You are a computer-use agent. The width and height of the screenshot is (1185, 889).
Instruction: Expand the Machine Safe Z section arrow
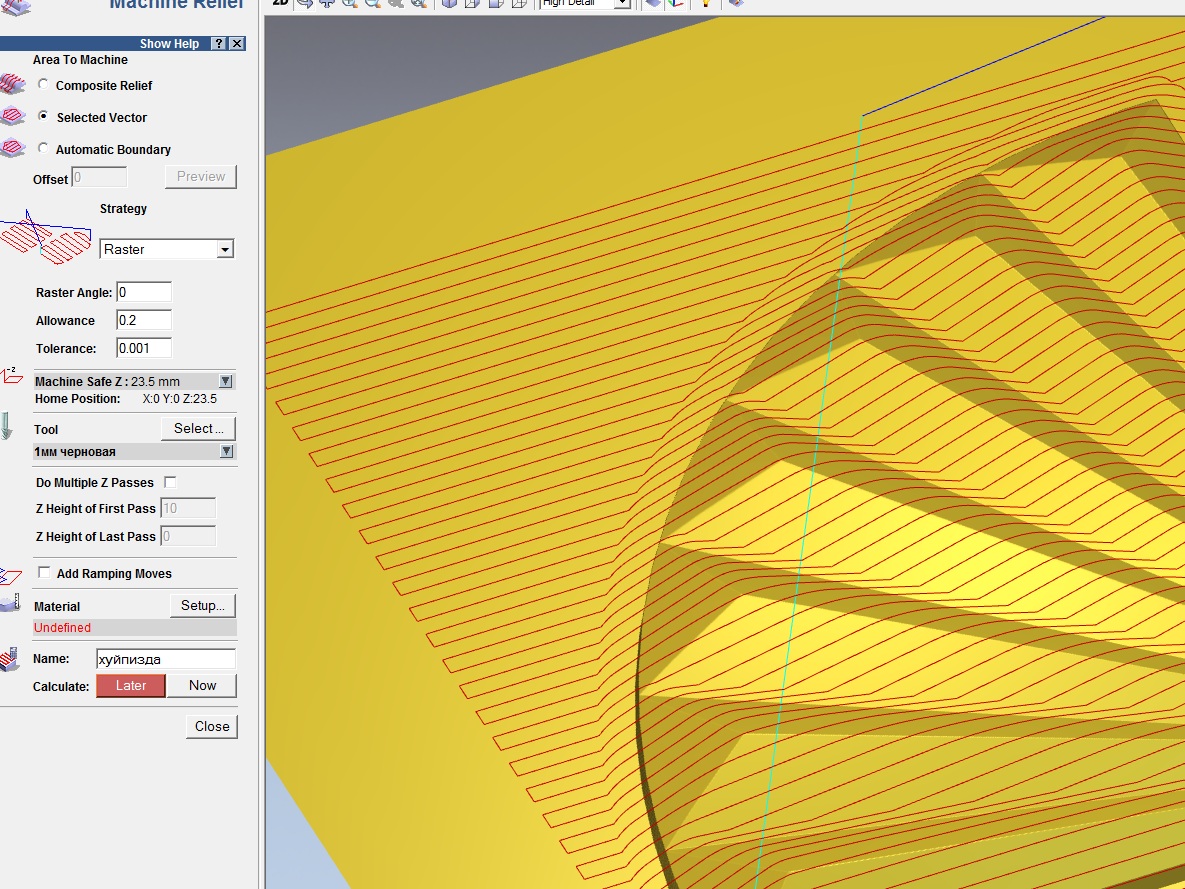226,381
